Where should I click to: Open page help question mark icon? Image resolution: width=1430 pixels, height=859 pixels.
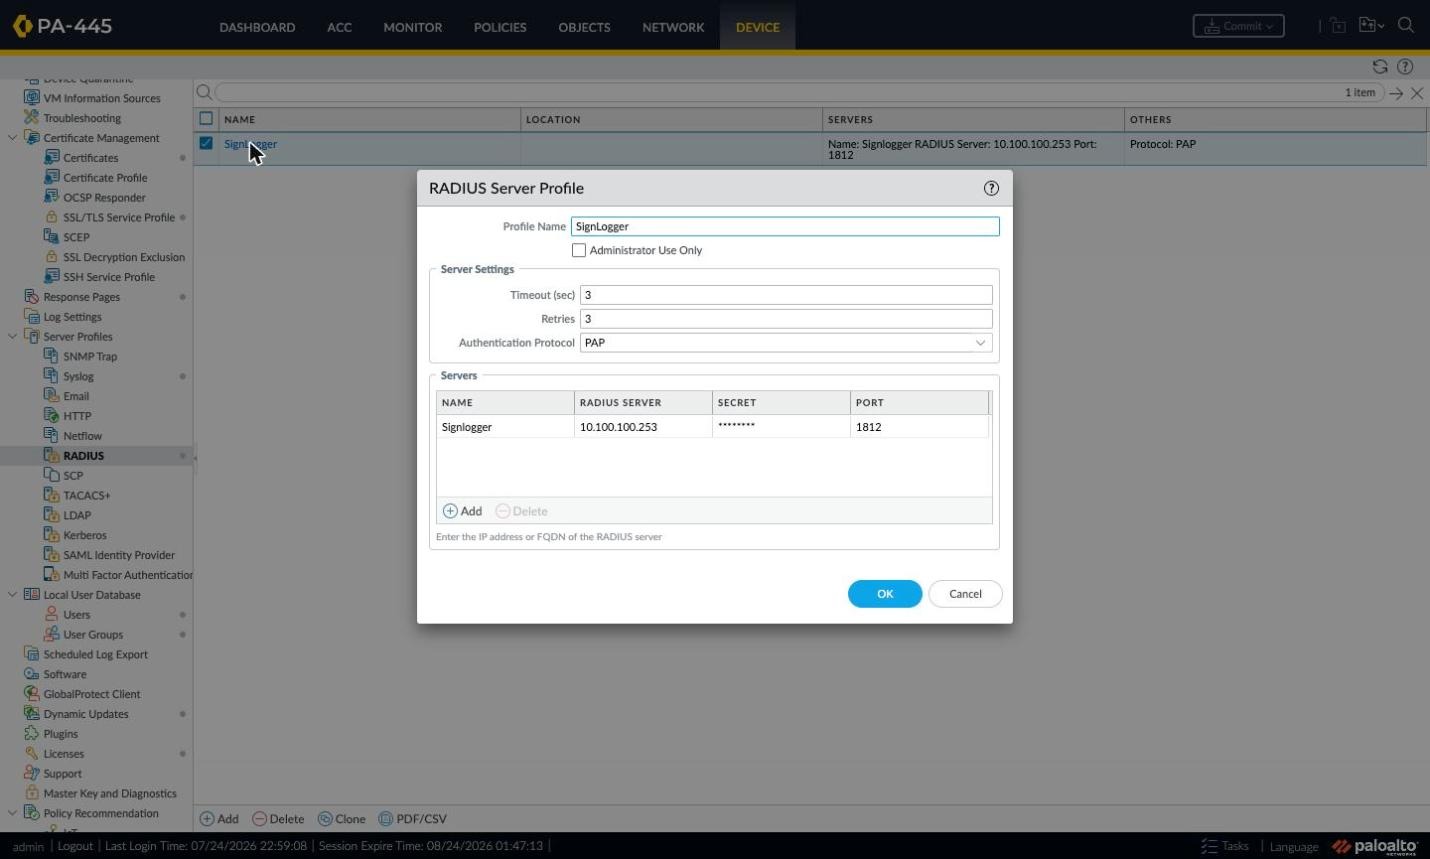pyautogui.click(x=1405, y=66)
